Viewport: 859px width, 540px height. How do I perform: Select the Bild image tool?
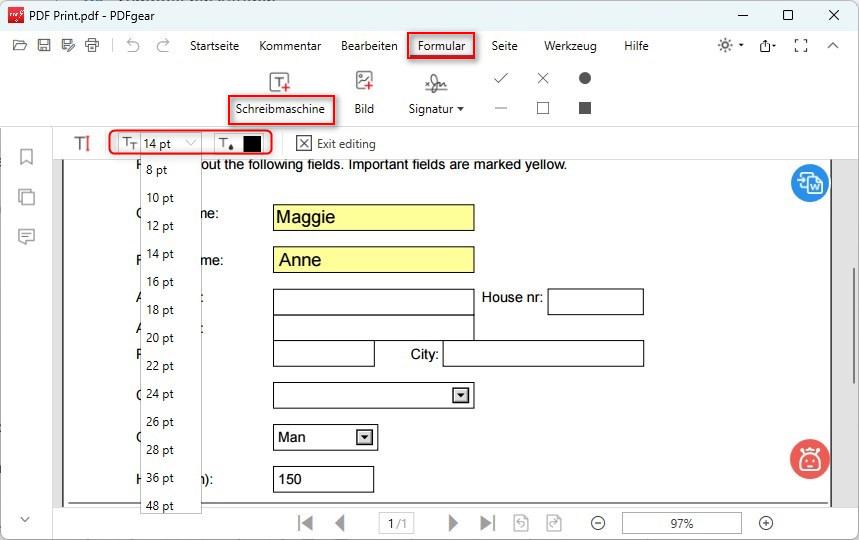pos(364,92)
